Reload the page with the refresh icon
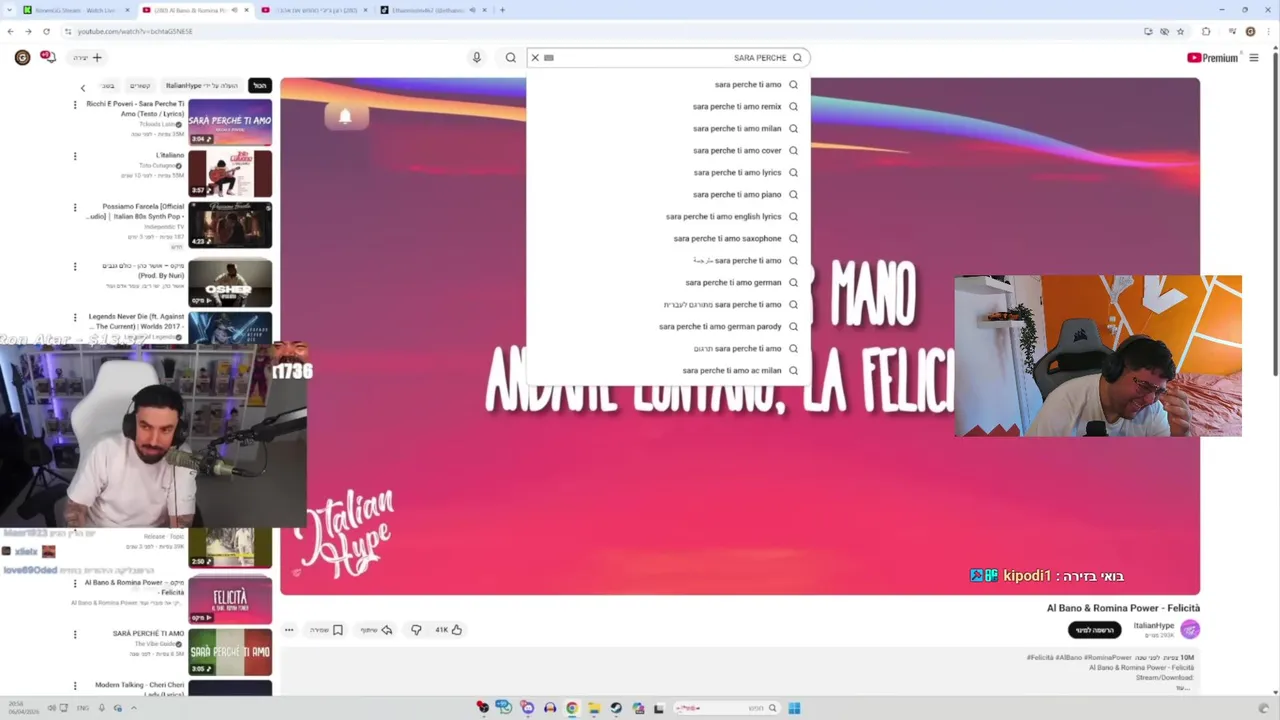 (x=46, y=31)
